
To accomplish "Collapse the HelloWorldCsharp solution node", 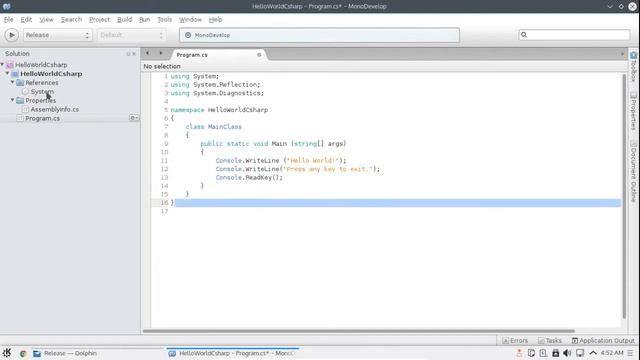I will [2, 64].
